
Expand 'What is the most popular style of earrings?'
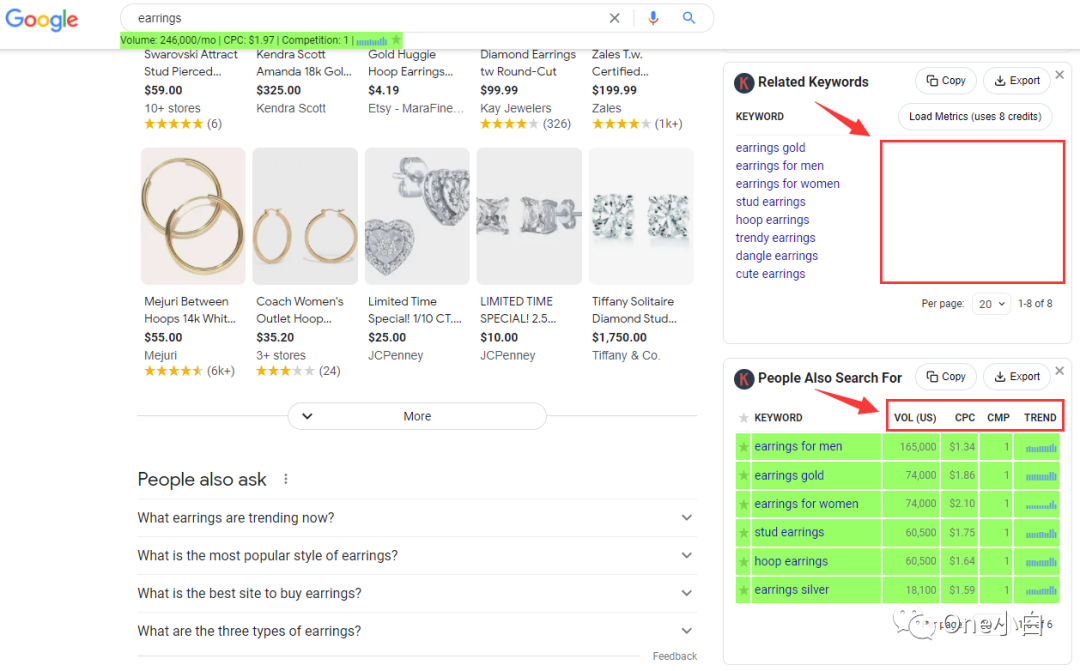pyautogui.click(x=417, y=555)
